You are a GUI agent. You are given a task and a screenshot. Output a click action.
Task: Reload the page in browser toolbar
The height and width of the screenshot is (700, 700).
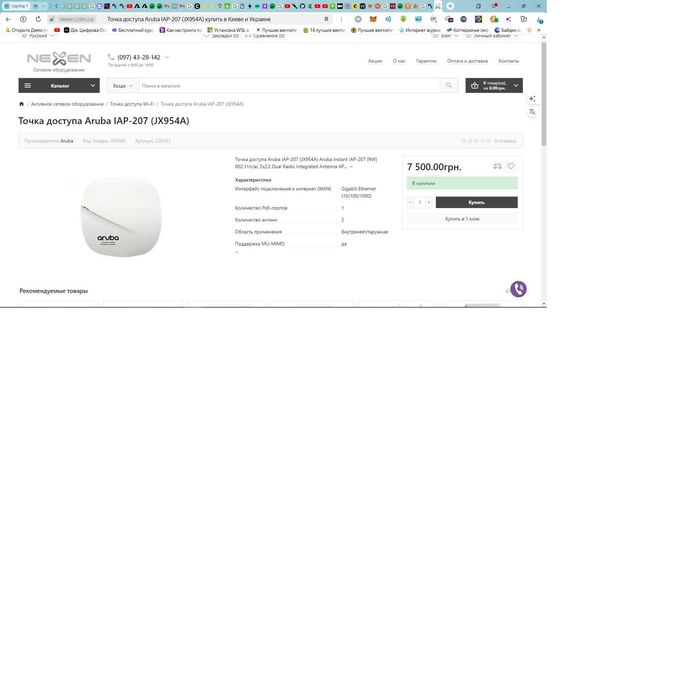[38, 19]
